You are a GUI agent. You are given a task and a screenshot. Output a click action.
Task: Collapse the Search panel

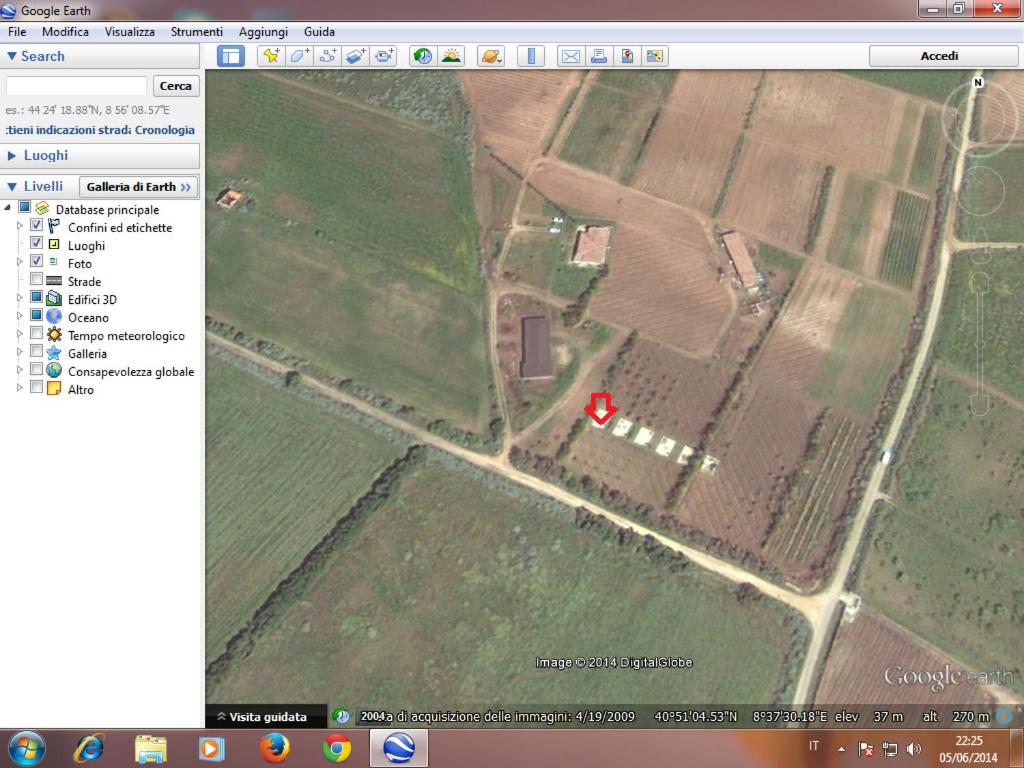coord(12,56)
